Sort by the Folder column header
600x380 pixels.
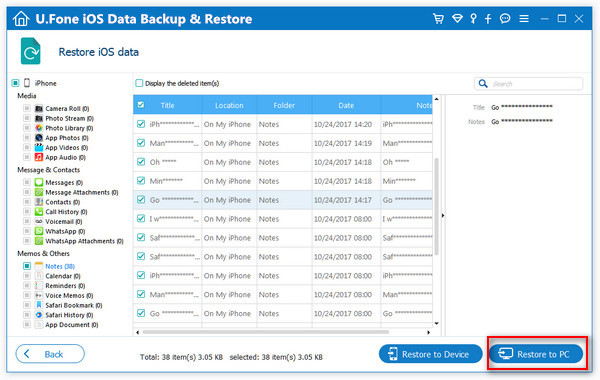point(284,105)
